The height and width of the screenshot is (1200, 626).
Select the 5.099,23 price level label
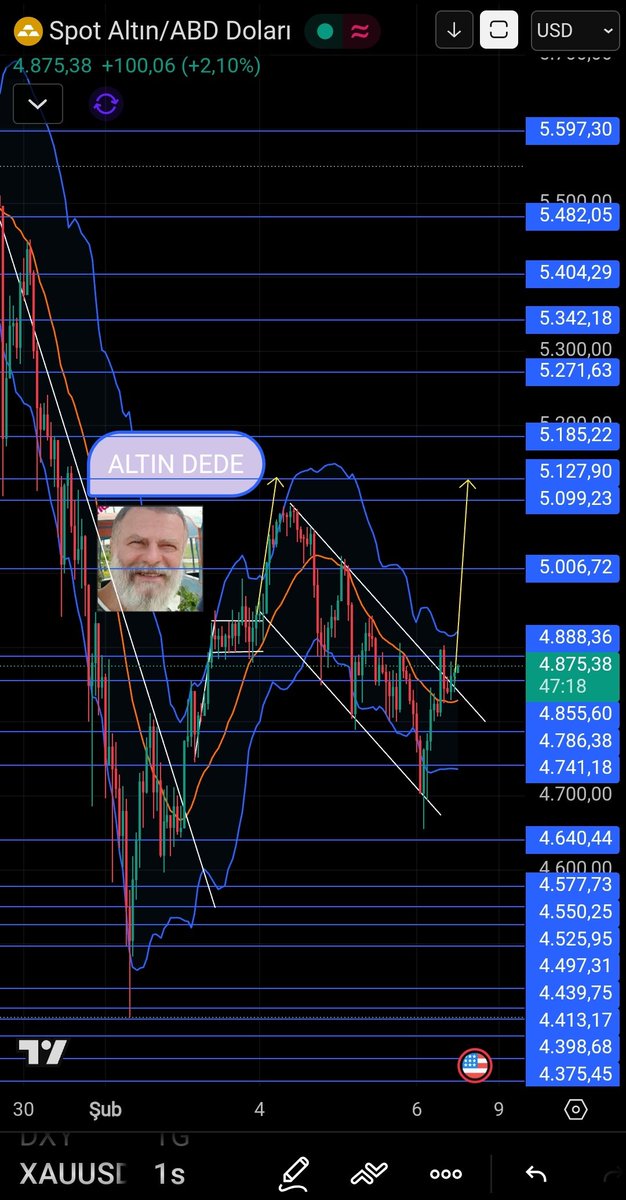click(x=575, y=498)
